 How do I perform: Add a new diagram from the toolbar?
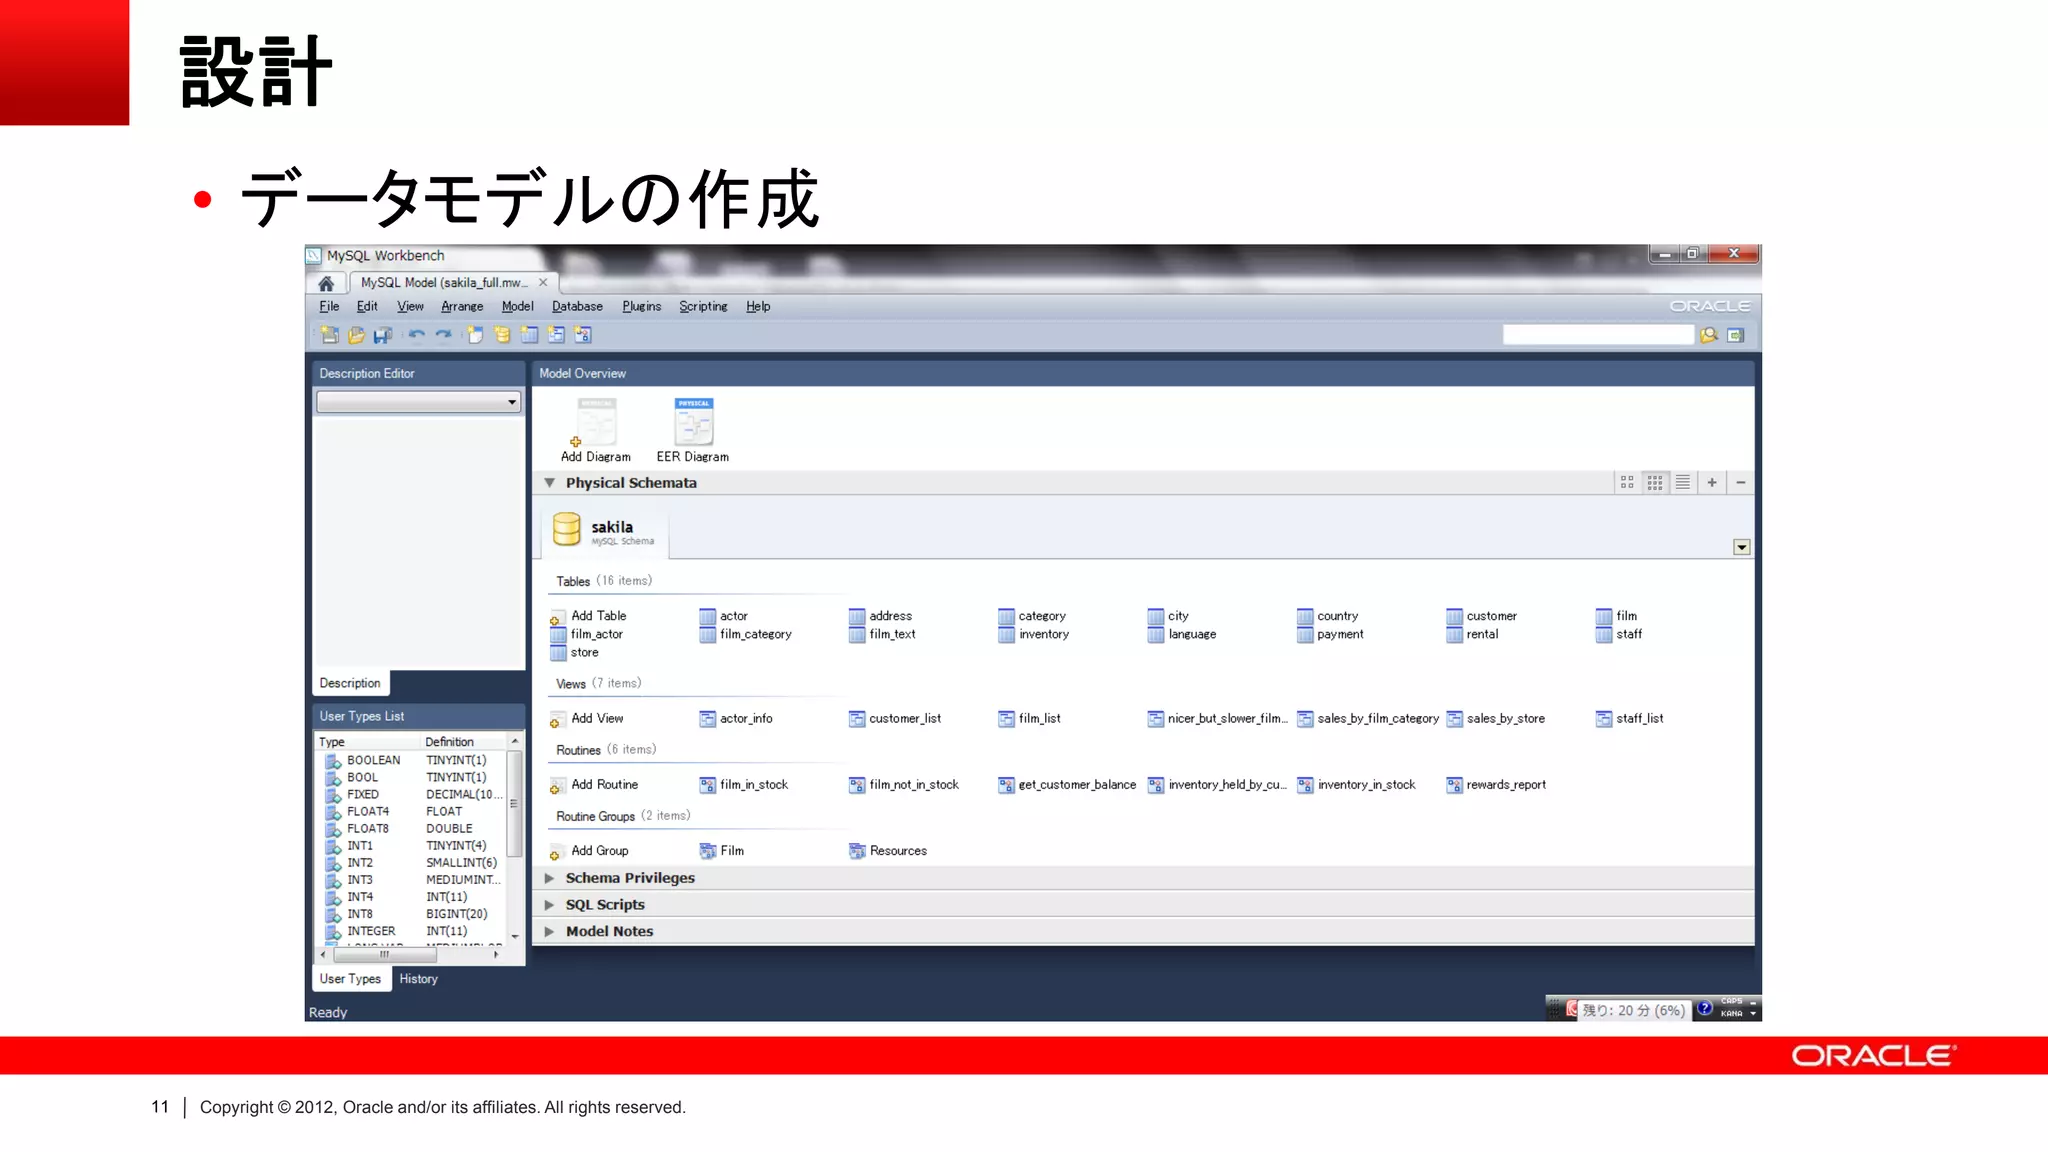476,335
